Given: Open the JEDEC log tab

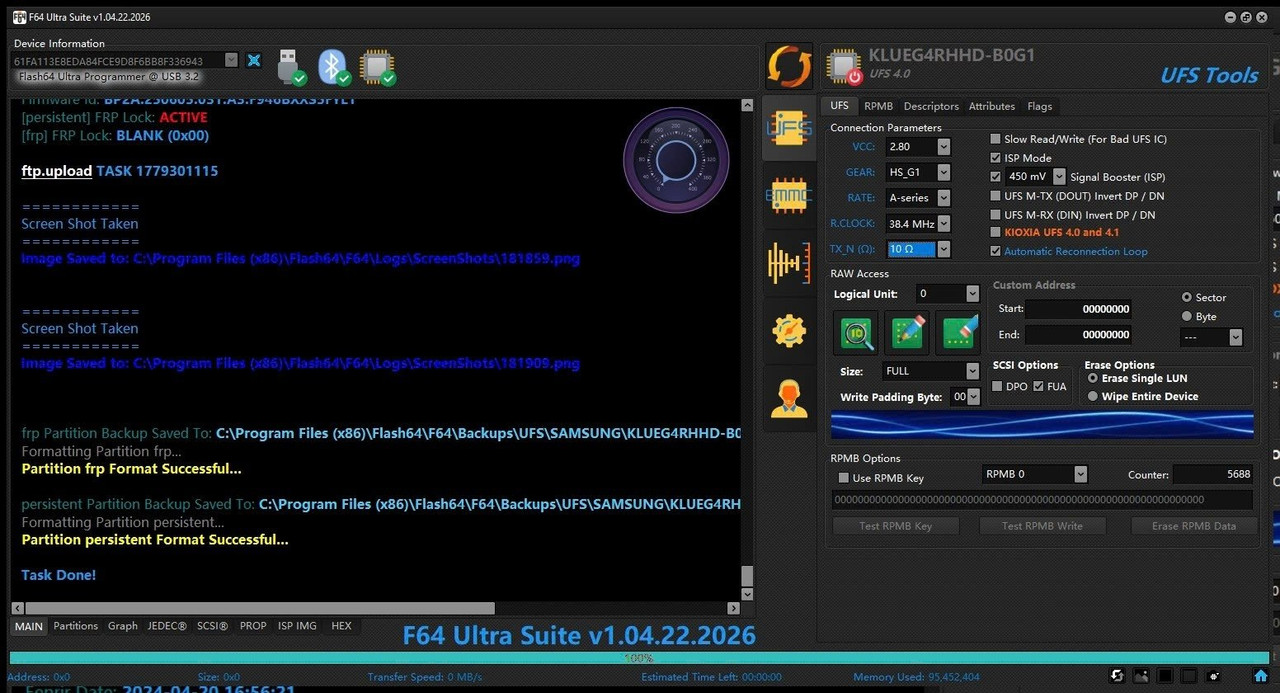Looking at the screenshot, I should tap(167, 626).
